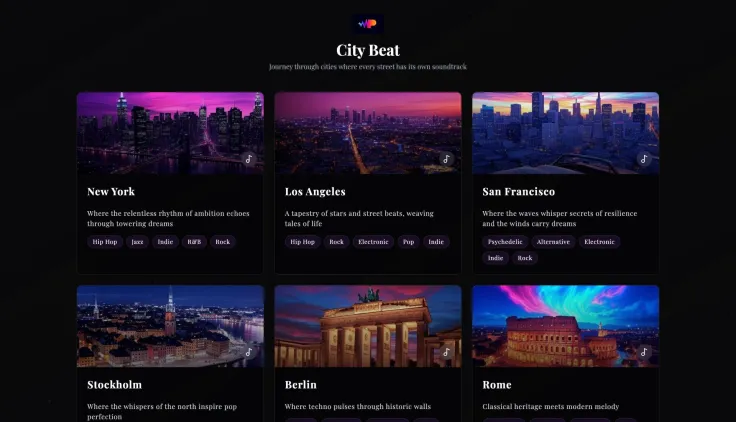The height and width of the screenshot is (422, 736).
Task: Play music note icon on New York image
Action: point(249,159)
